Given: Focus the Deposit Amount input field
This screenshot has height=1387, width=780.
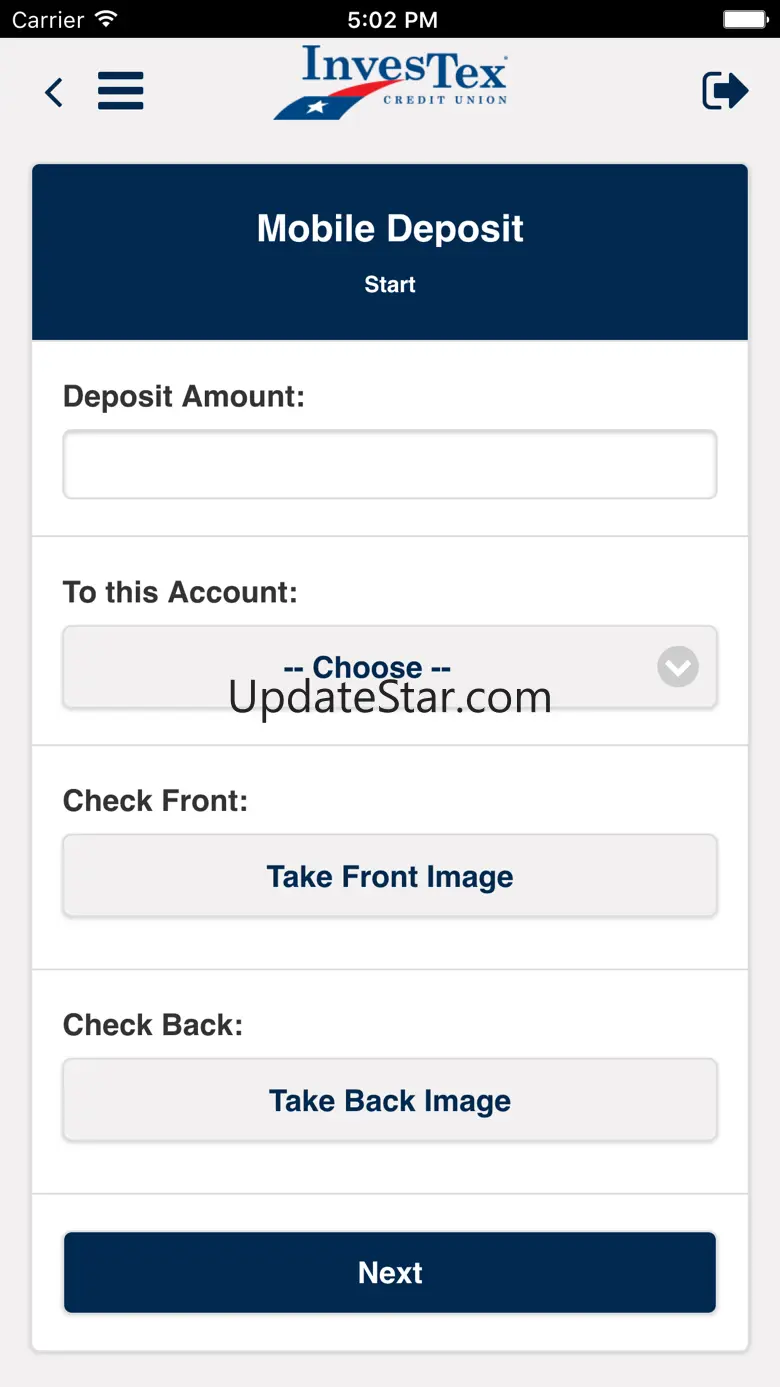Looking at the screenshot, I should coord(390,464).
